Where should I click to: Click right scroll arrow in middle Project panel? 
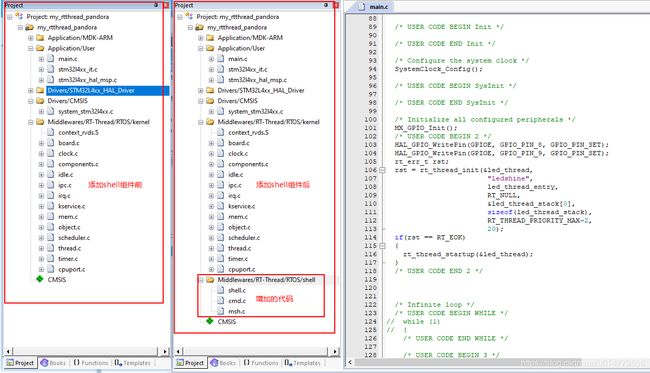[x=335, y=351]
